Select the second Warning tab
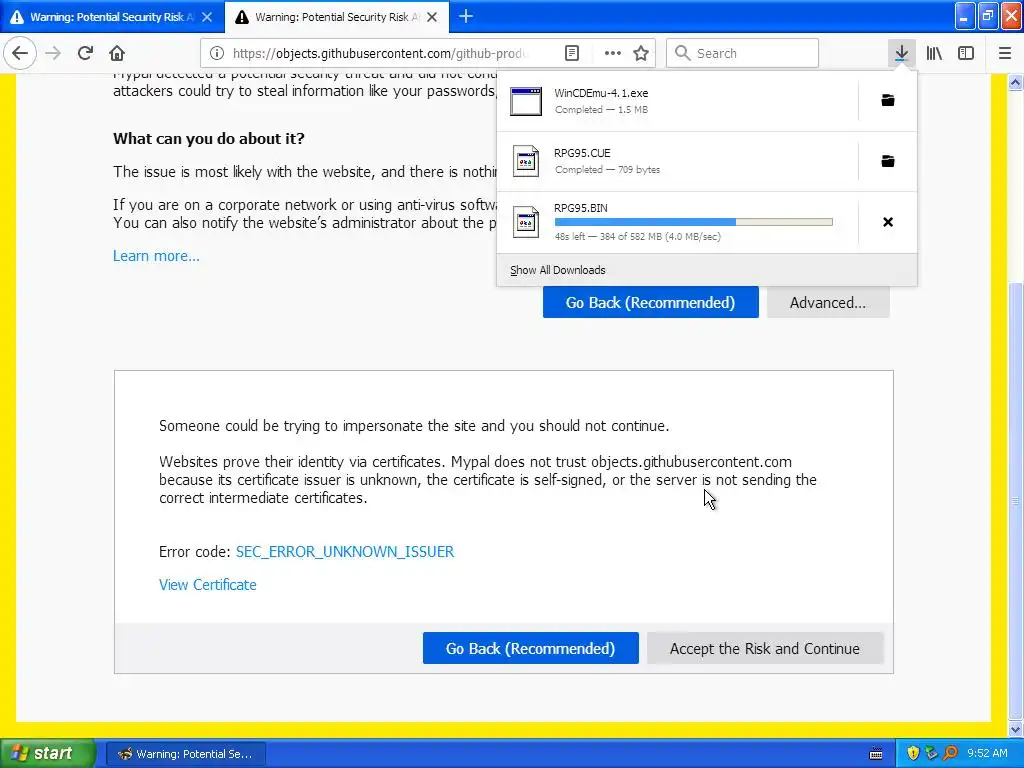The image size is (1024, 768). [337, 17]
